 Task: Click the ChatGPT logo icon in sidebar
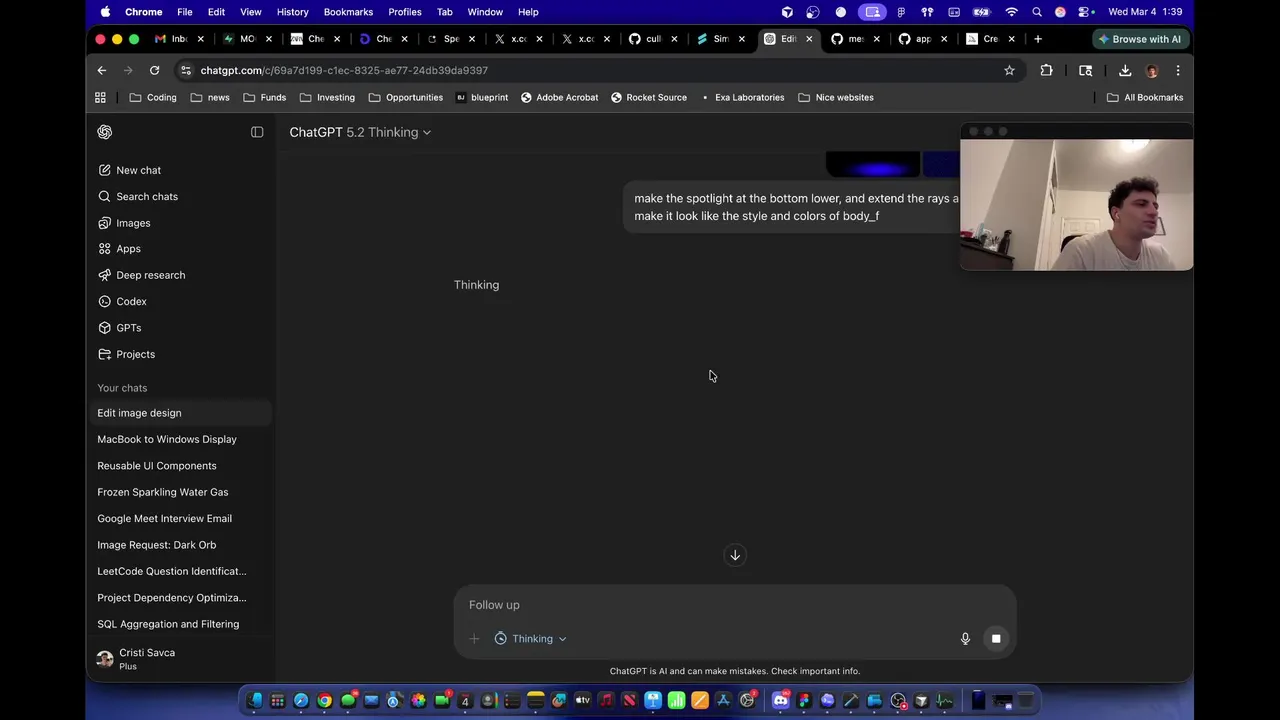pyautogui.click(x=105, y=132)
